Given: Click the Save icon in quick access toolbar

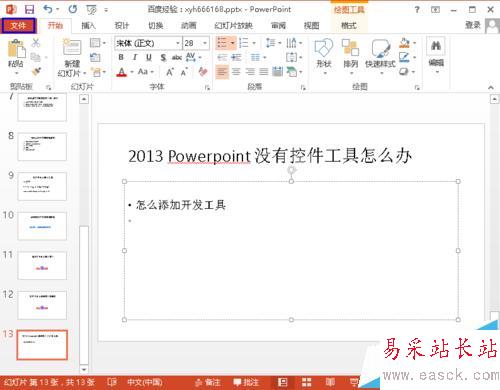Looking at the screenshot, I should 29,9.
